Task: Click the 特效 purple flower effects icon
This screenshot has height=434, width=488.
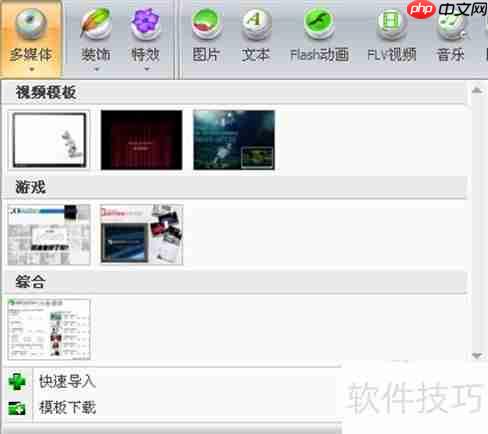Action: tap(145, 23)
